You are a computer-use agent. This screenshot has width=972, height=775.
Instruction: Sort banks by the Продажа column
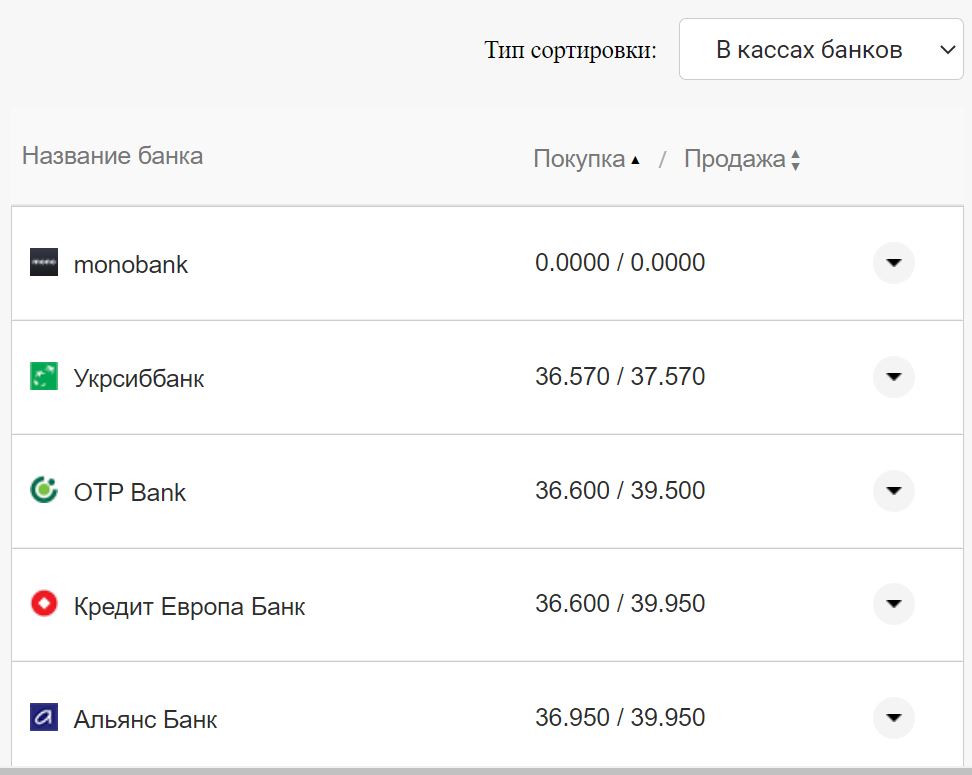(x=736, y=158)
